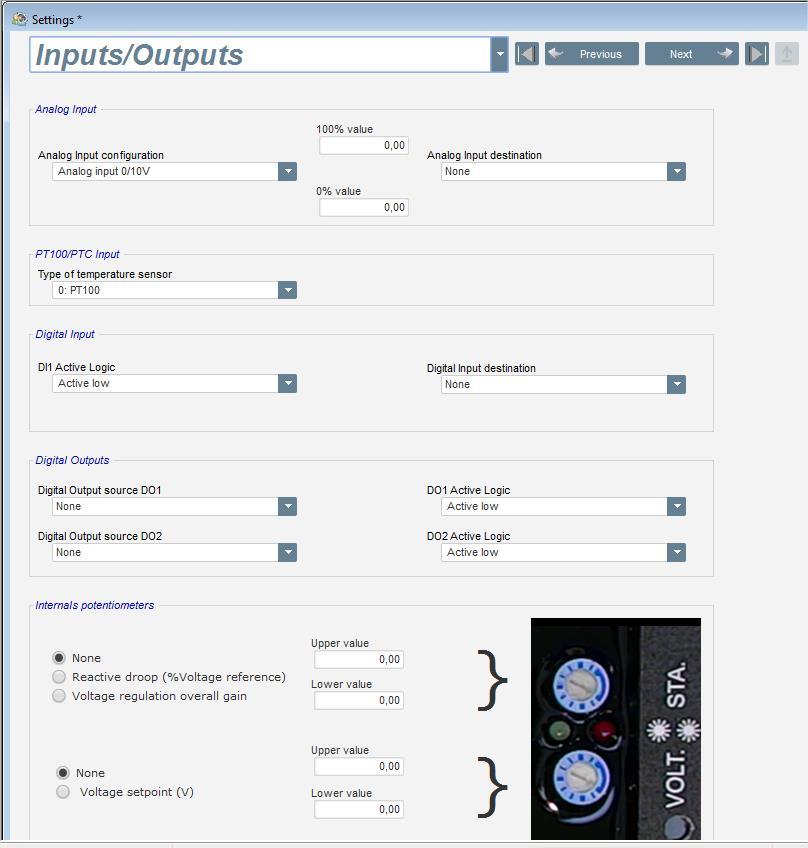The height and width of the screenshot is (848, 808).
Task: Click the PT100/PTC Input group title
Action: (77, 254)
